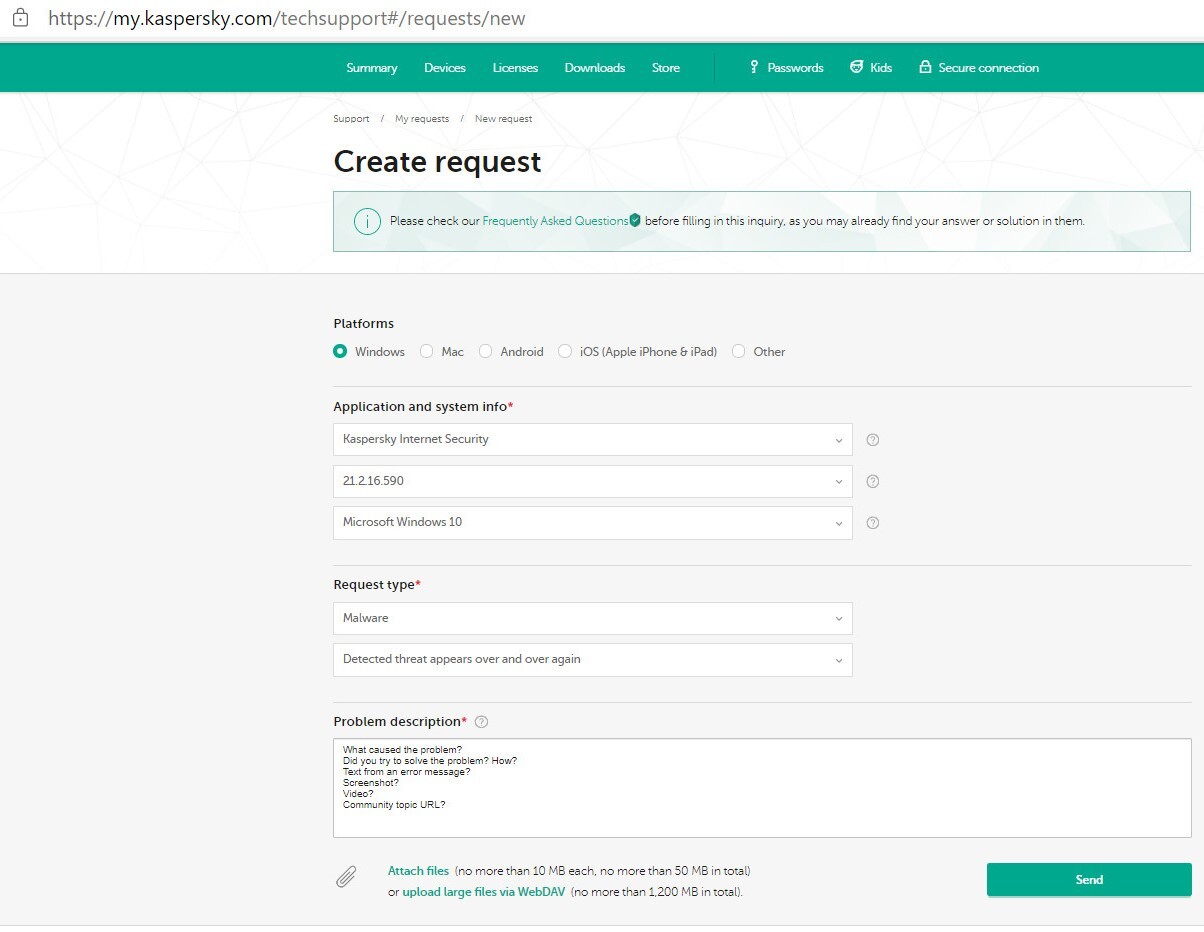Open the version 21.2.16.590 dropdown
This screenshot has height=932, width=1204.
coord(593,481)
